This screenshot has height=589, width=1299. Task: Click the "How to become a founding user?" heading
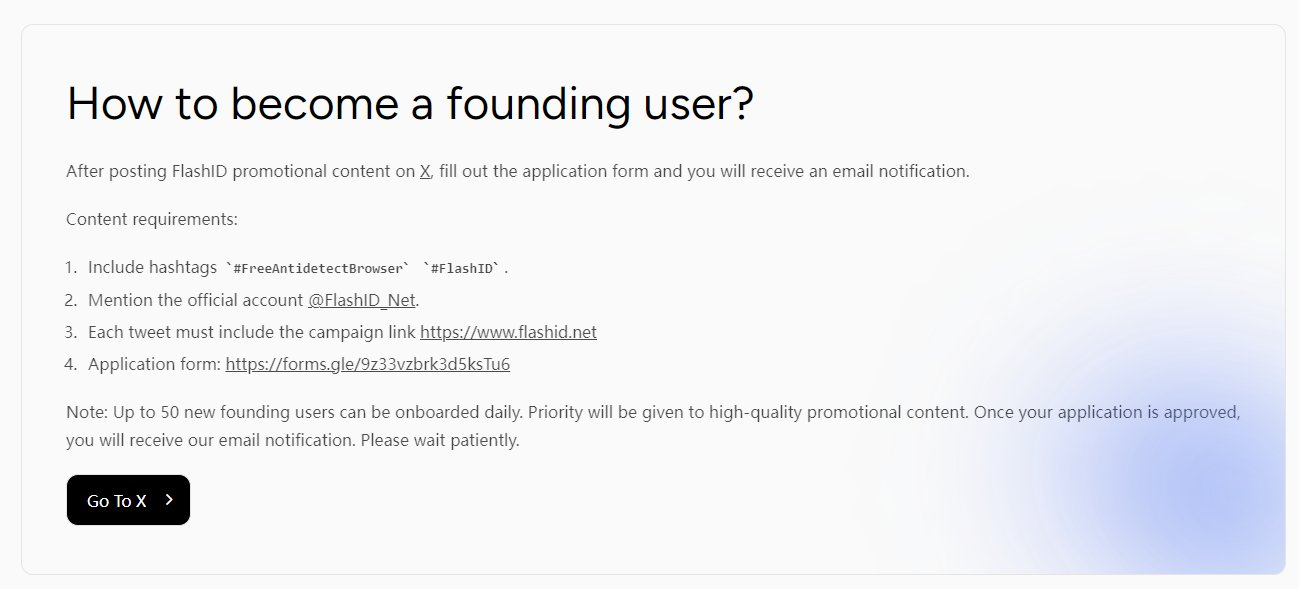(x=409, y=104)
